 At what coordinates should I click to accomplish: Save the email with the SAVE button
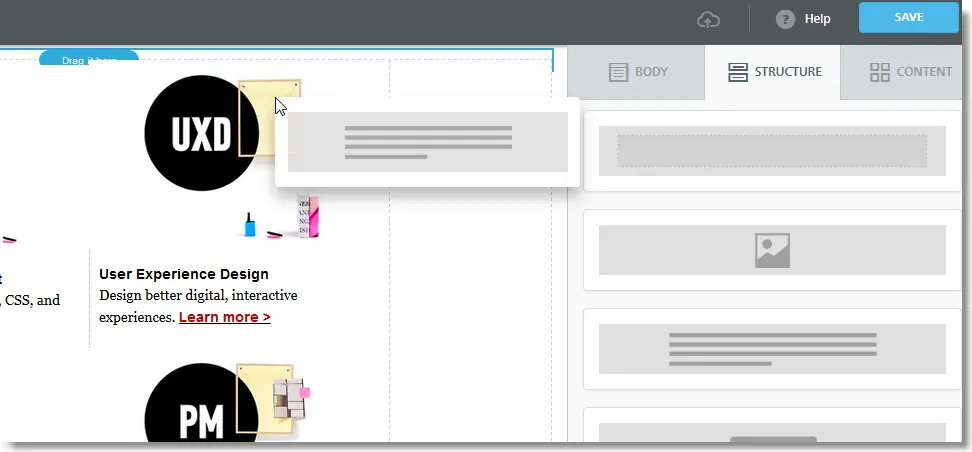tap(909, 17)
